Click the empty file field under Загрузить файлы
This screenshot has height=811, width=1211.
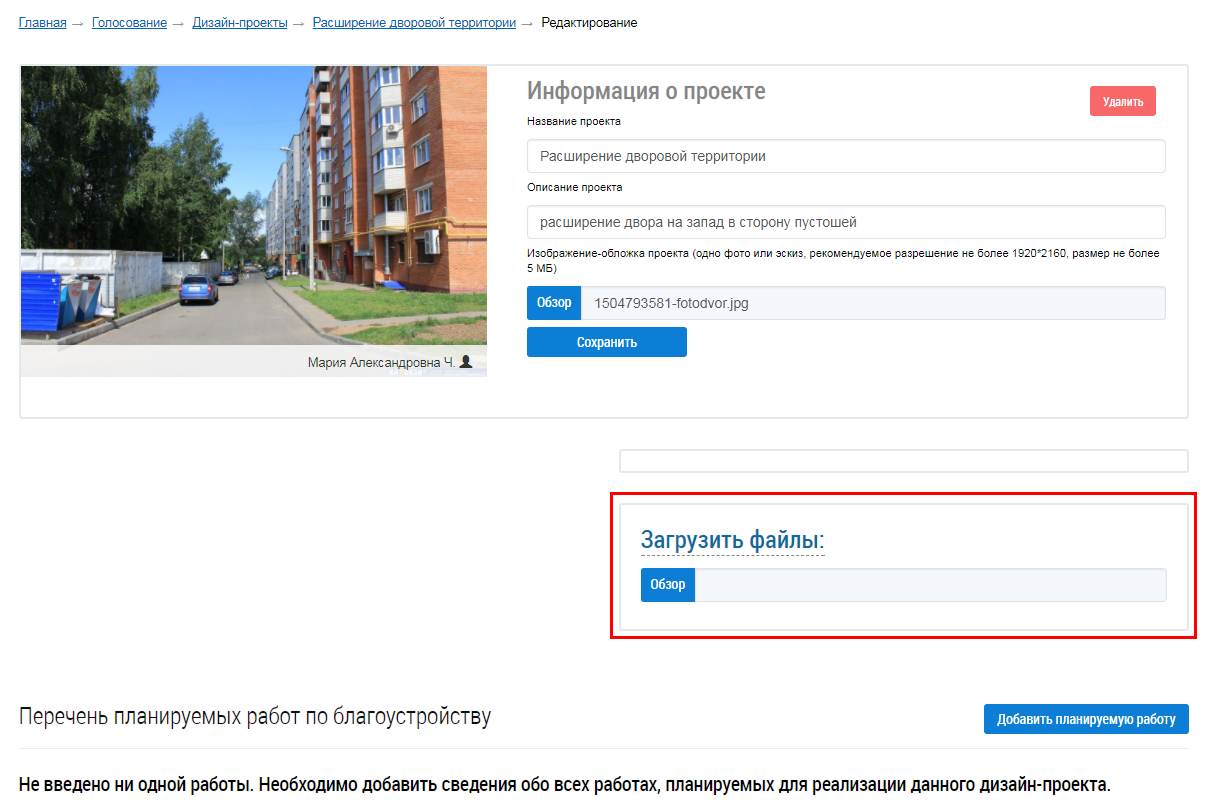(x=930, y=585)
